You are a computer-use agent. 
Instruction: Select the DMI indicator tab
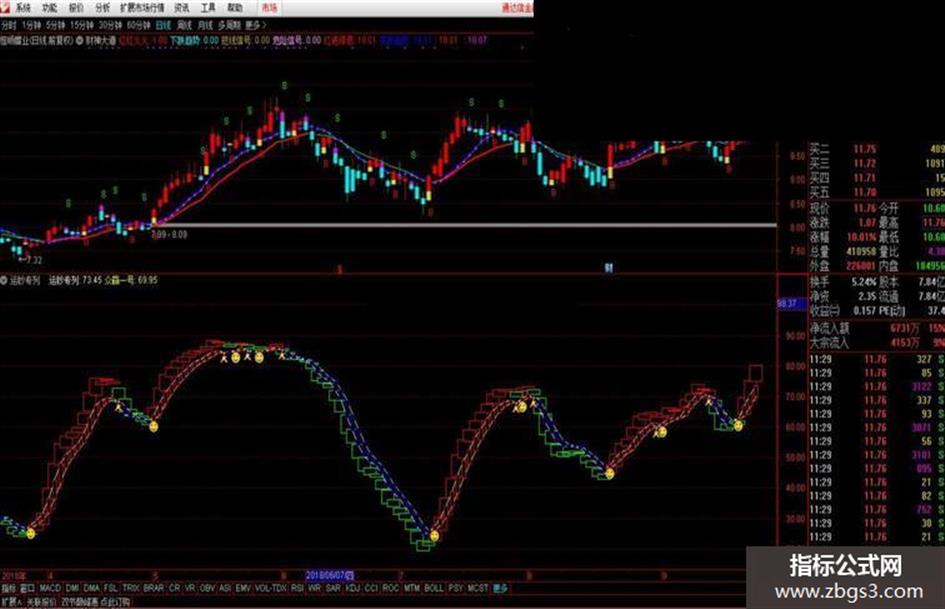point(72,588)
